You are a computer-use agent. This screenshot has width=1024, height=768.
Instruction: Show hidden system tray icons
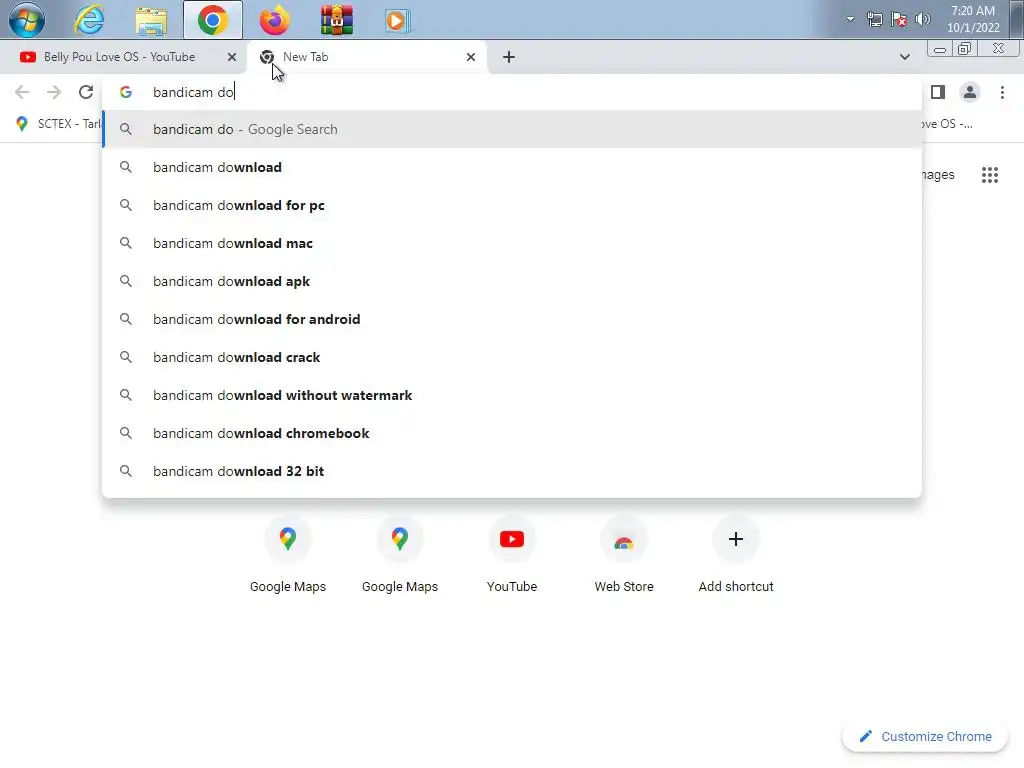coord(850,19)
